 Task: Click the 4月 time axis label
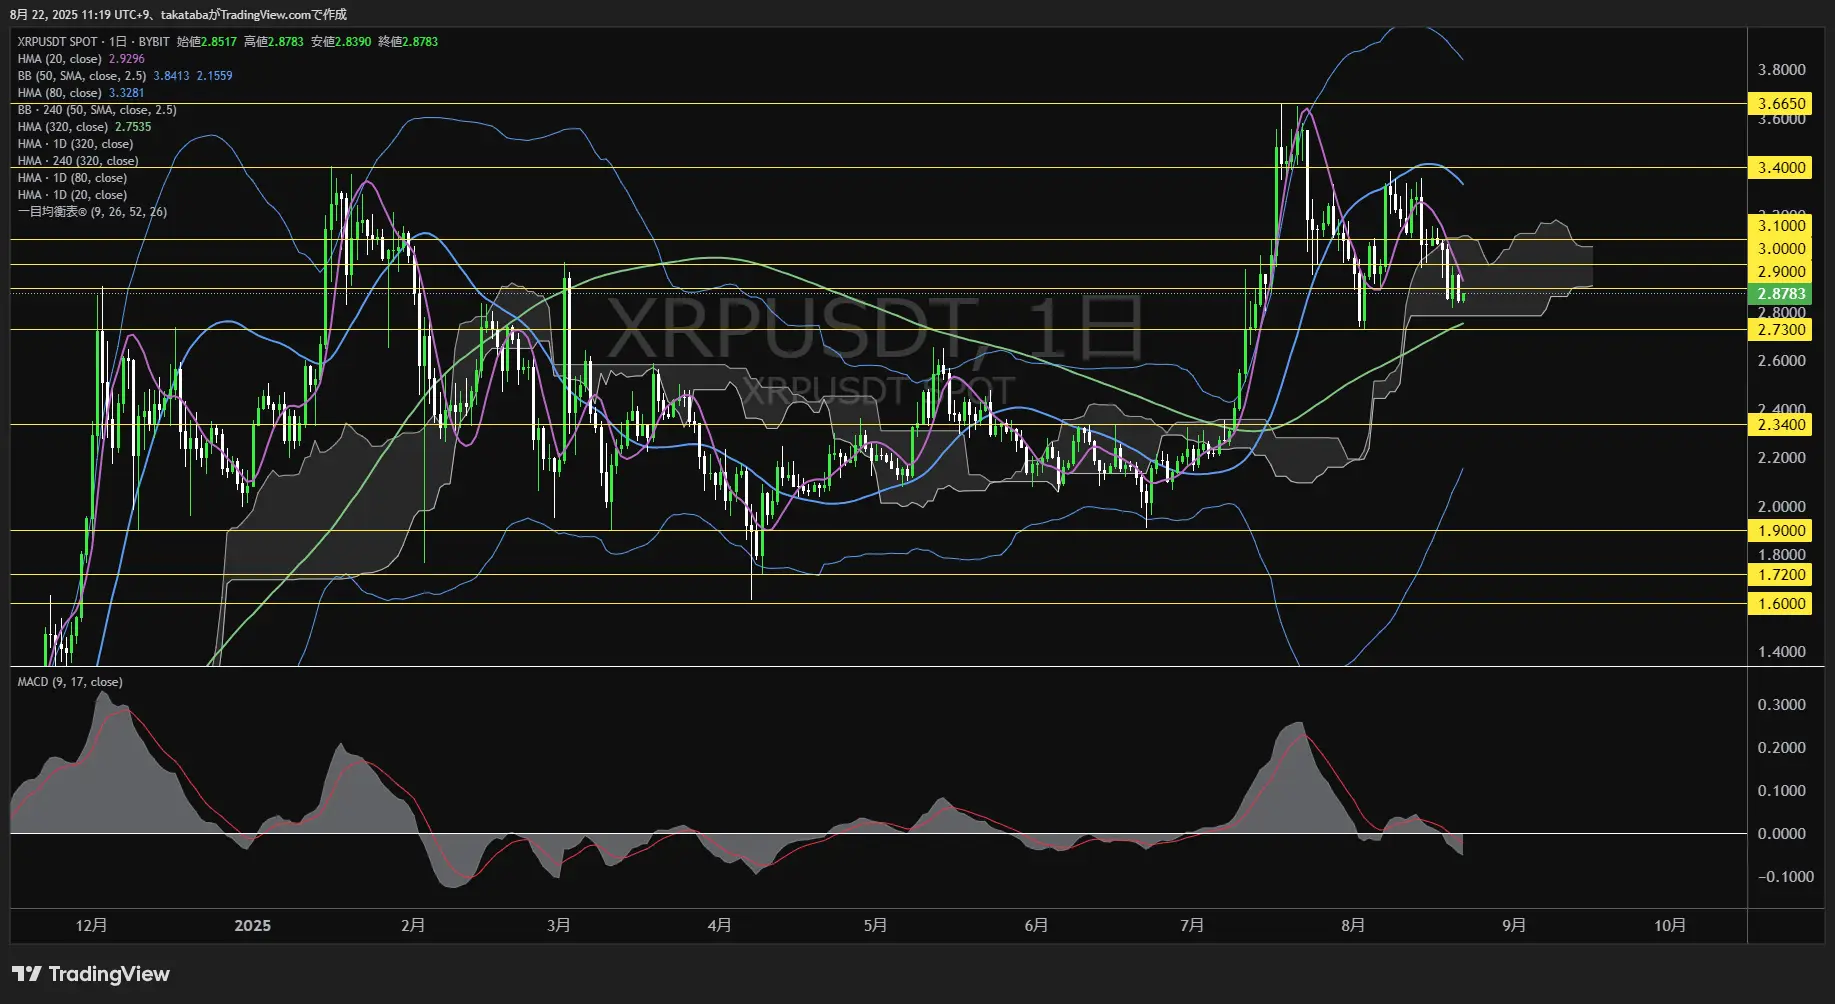pos(719,925)
